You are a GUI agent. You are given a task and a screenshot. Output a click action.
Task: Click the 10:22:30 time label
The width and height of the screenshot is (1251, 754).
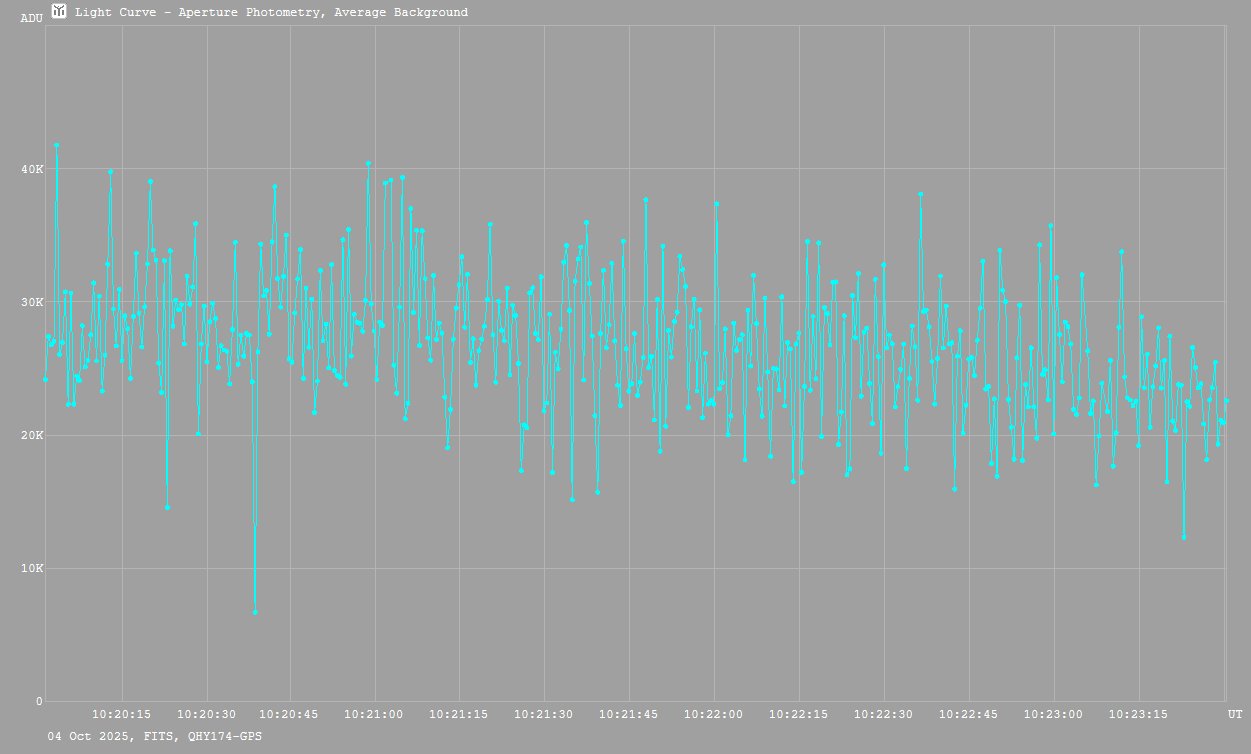tap(883, 715)
